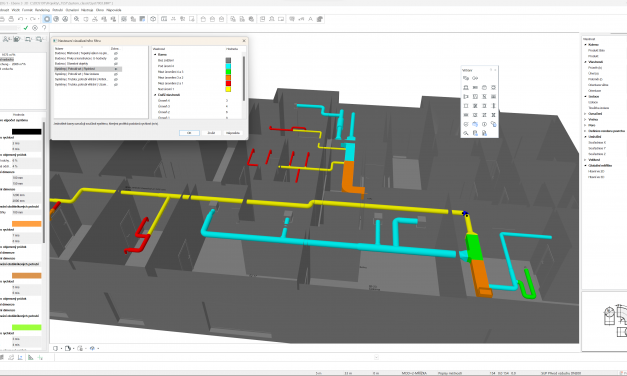Viewport: 627px width, 376px height.
Task: Select the Systémy Potrubní síť Rychlost filter row
Action: pyautogui.click(x=88, y=69)
